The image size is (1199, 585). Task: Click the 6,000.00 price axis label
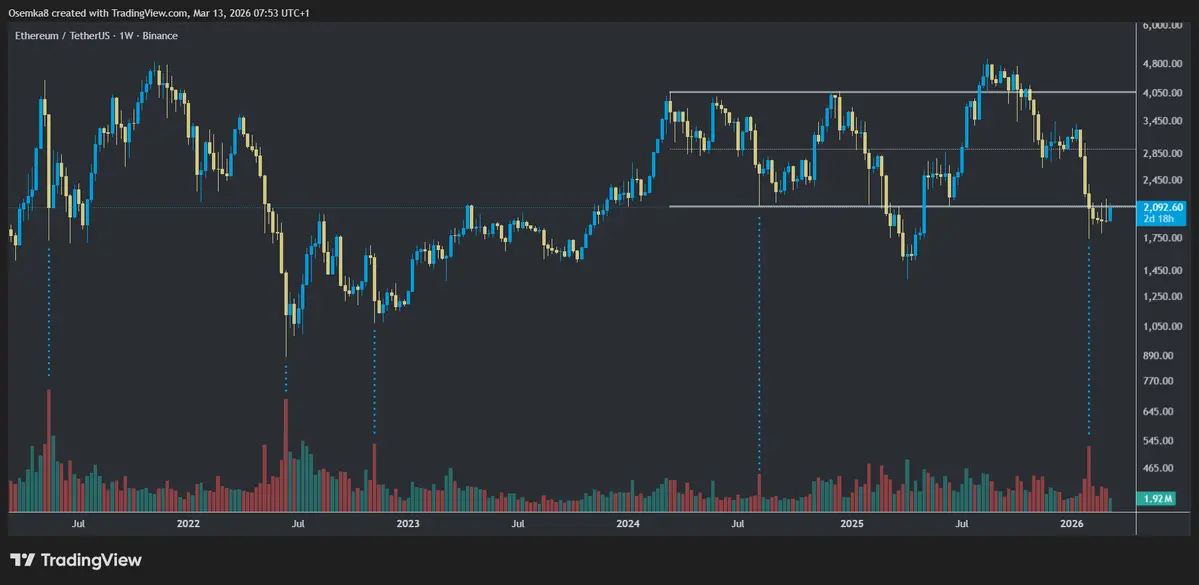click(1163, 25)
